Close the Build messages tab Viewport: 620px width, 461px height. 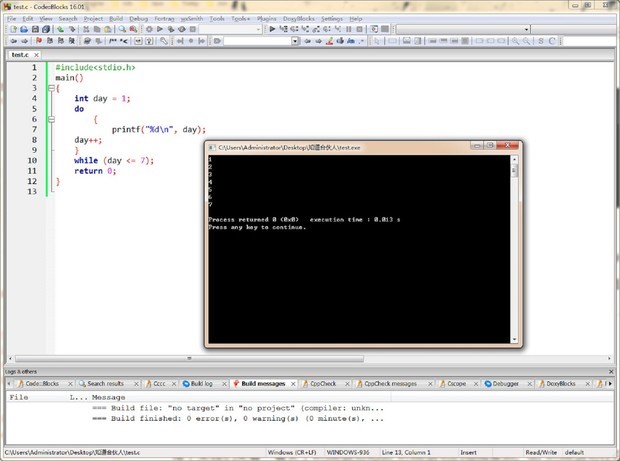click(293, 384)
